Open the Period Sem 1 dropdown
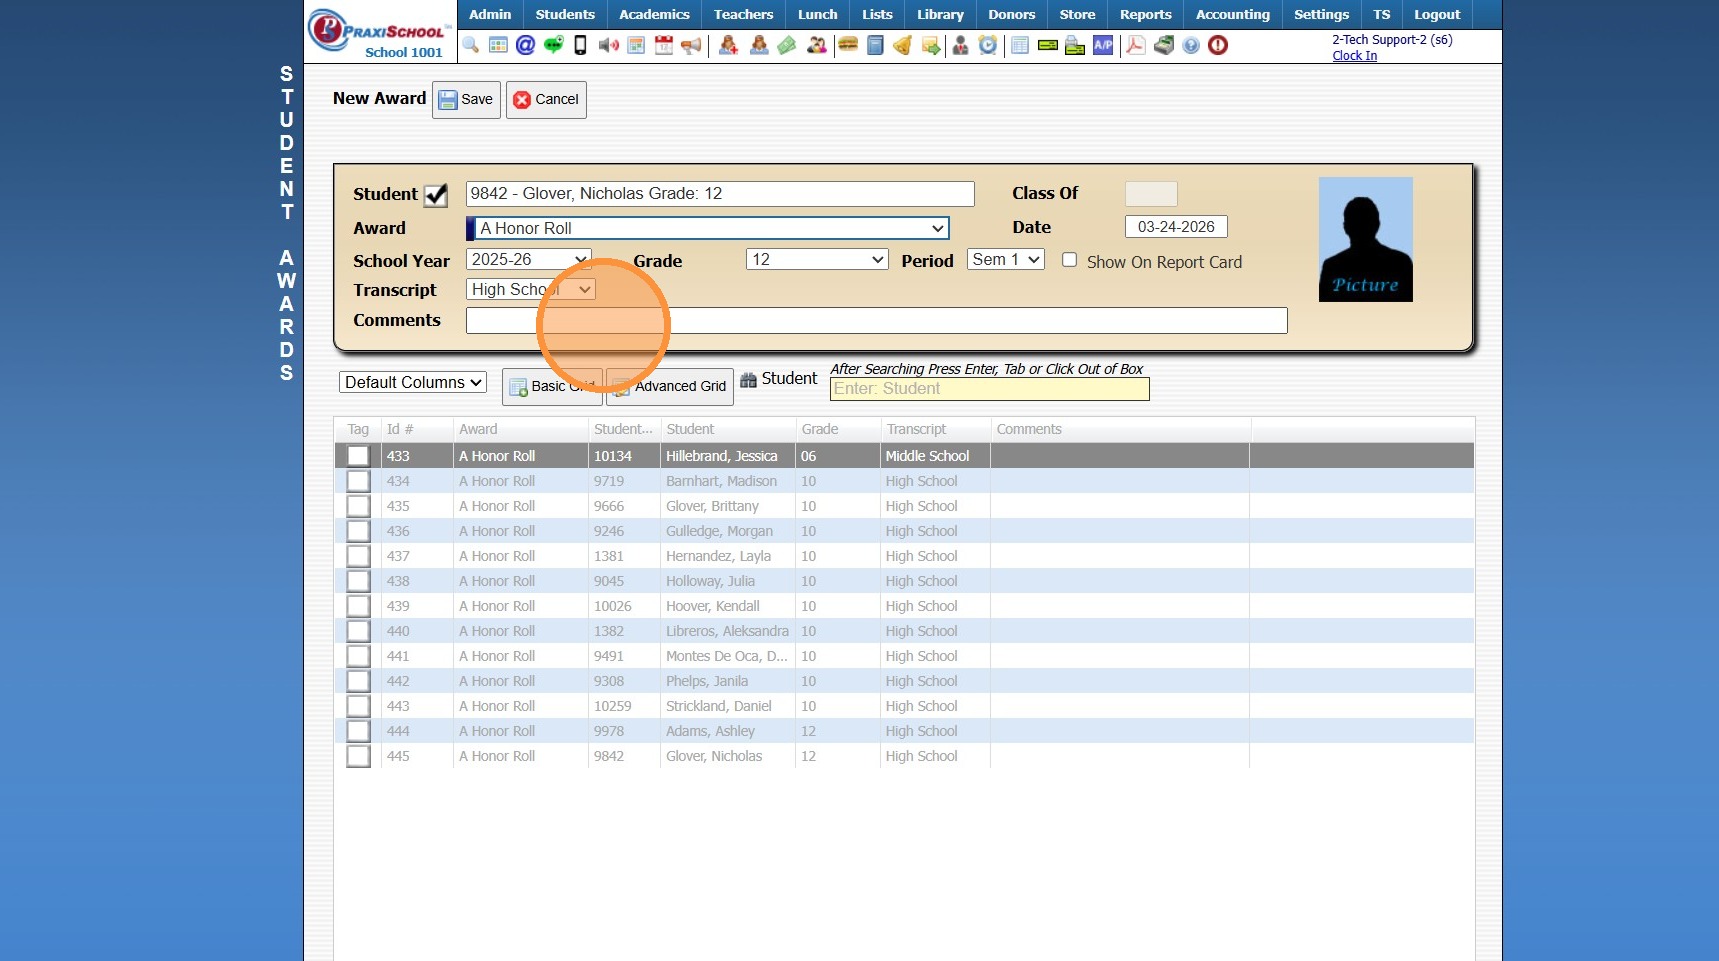This screenshot has width=1719, height=961. (x=1006, y=260)
